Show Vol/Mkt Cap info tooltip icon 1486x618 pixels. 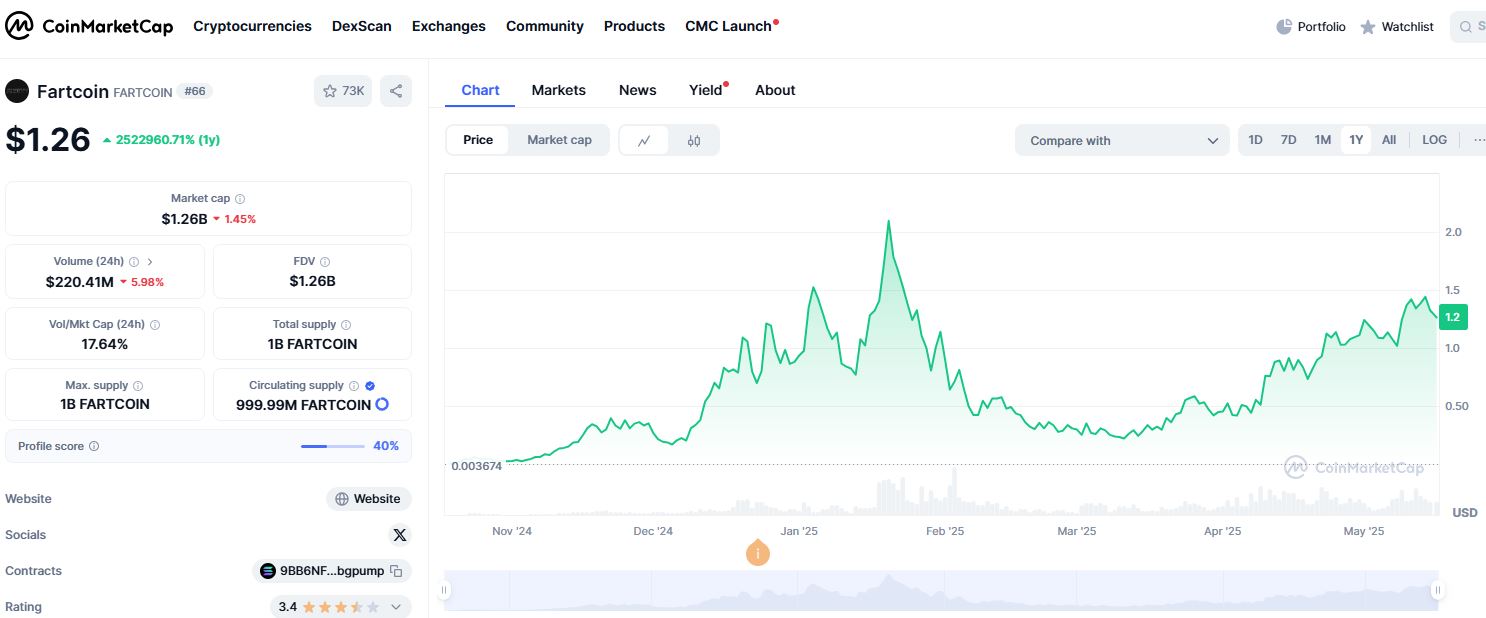pos(155,325)
